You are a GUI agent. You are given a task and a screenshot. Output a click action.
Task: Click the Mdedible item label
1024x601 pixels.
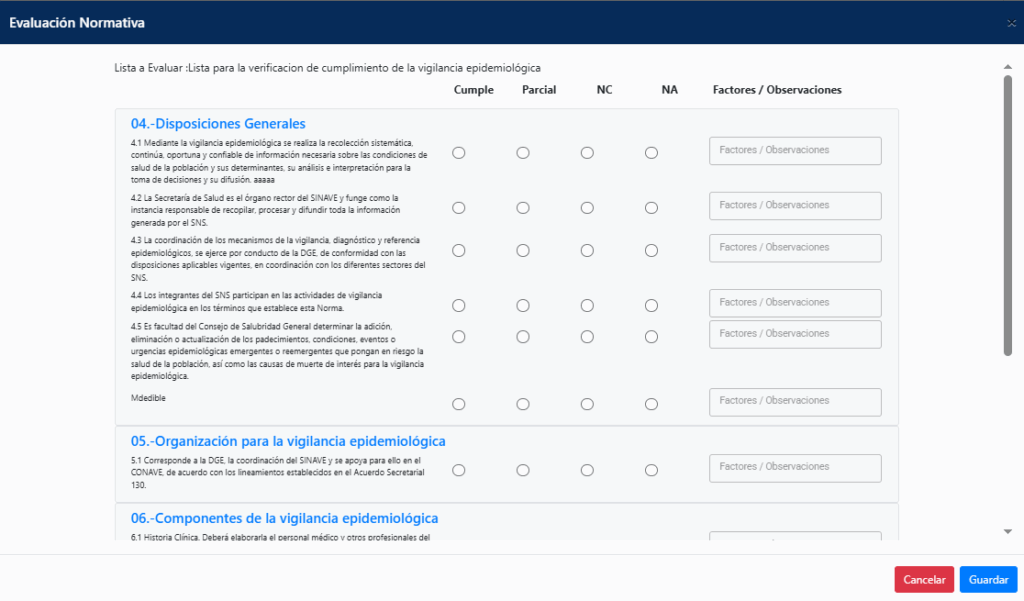coord(148,398)
